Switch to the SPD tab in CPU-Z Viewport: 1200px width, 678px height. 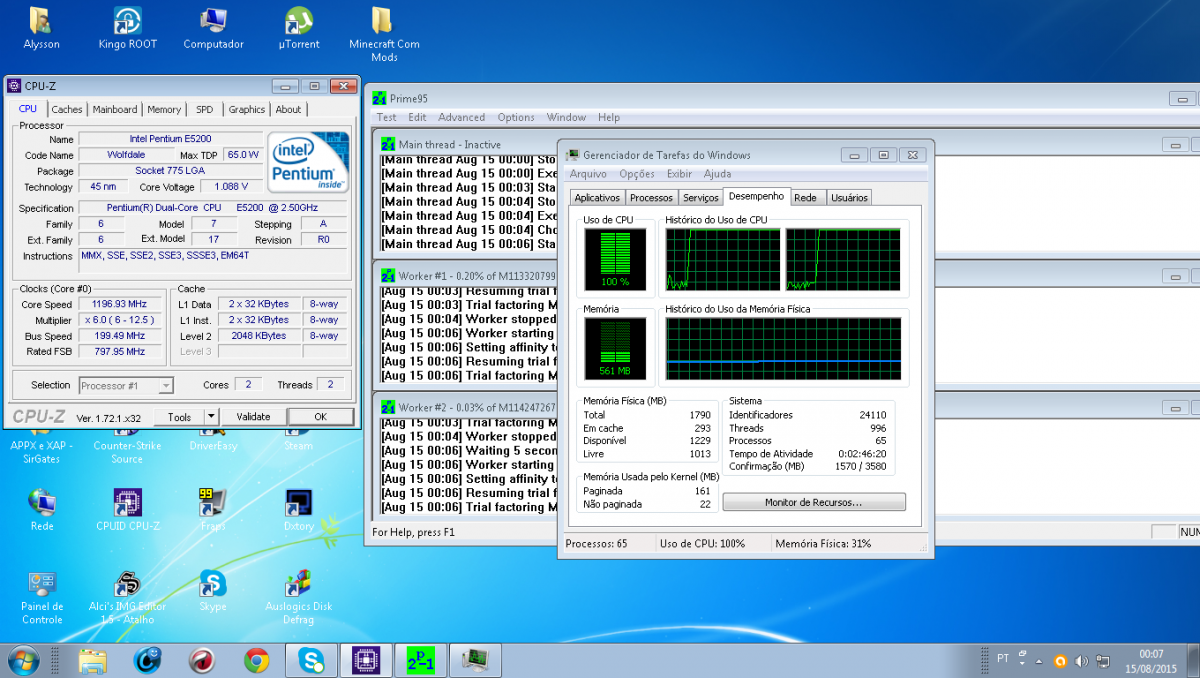point(204,110)
